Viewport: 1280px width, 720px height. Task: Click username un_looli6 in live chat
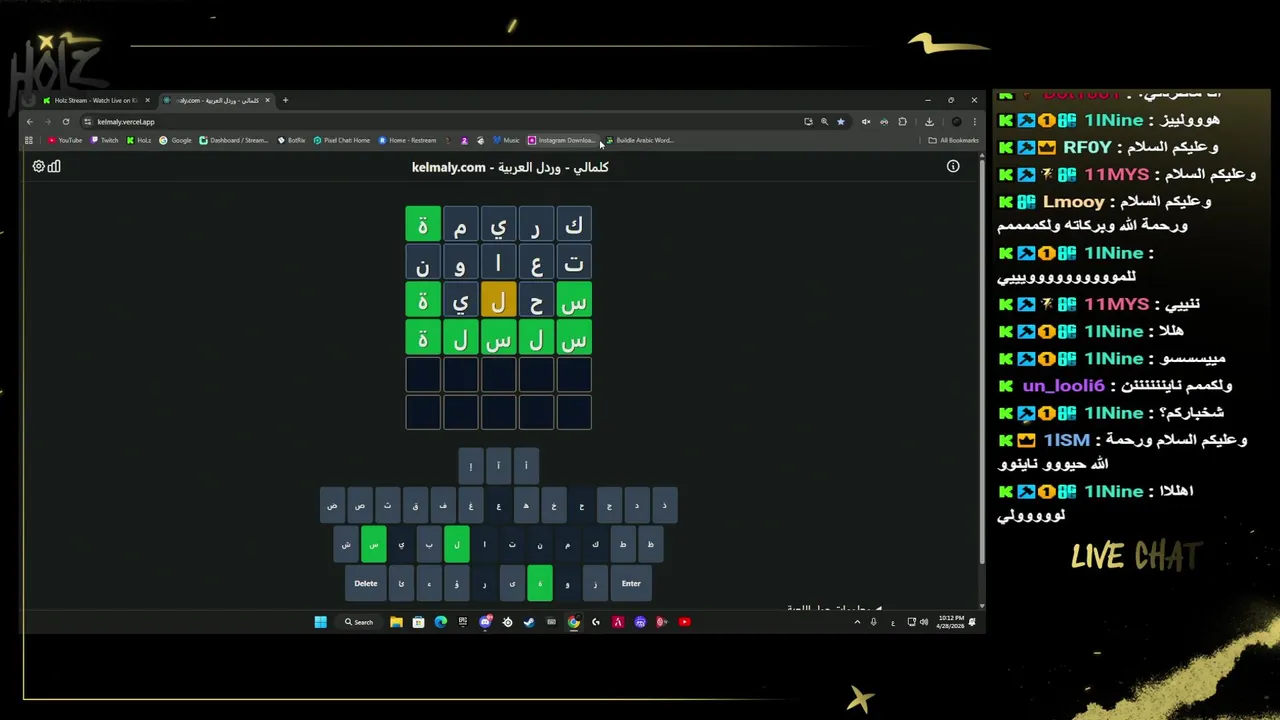coord(1063,386)
